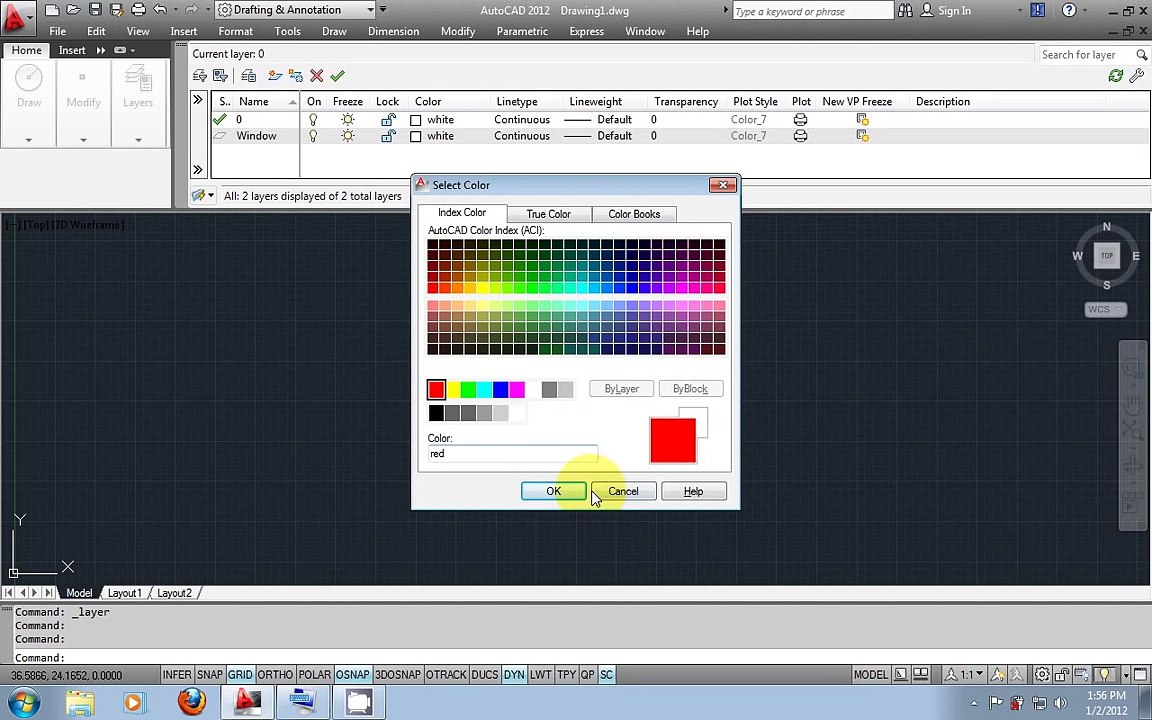Select the magenta standard color swatch

pyautogui.click(x=516, y=389)
